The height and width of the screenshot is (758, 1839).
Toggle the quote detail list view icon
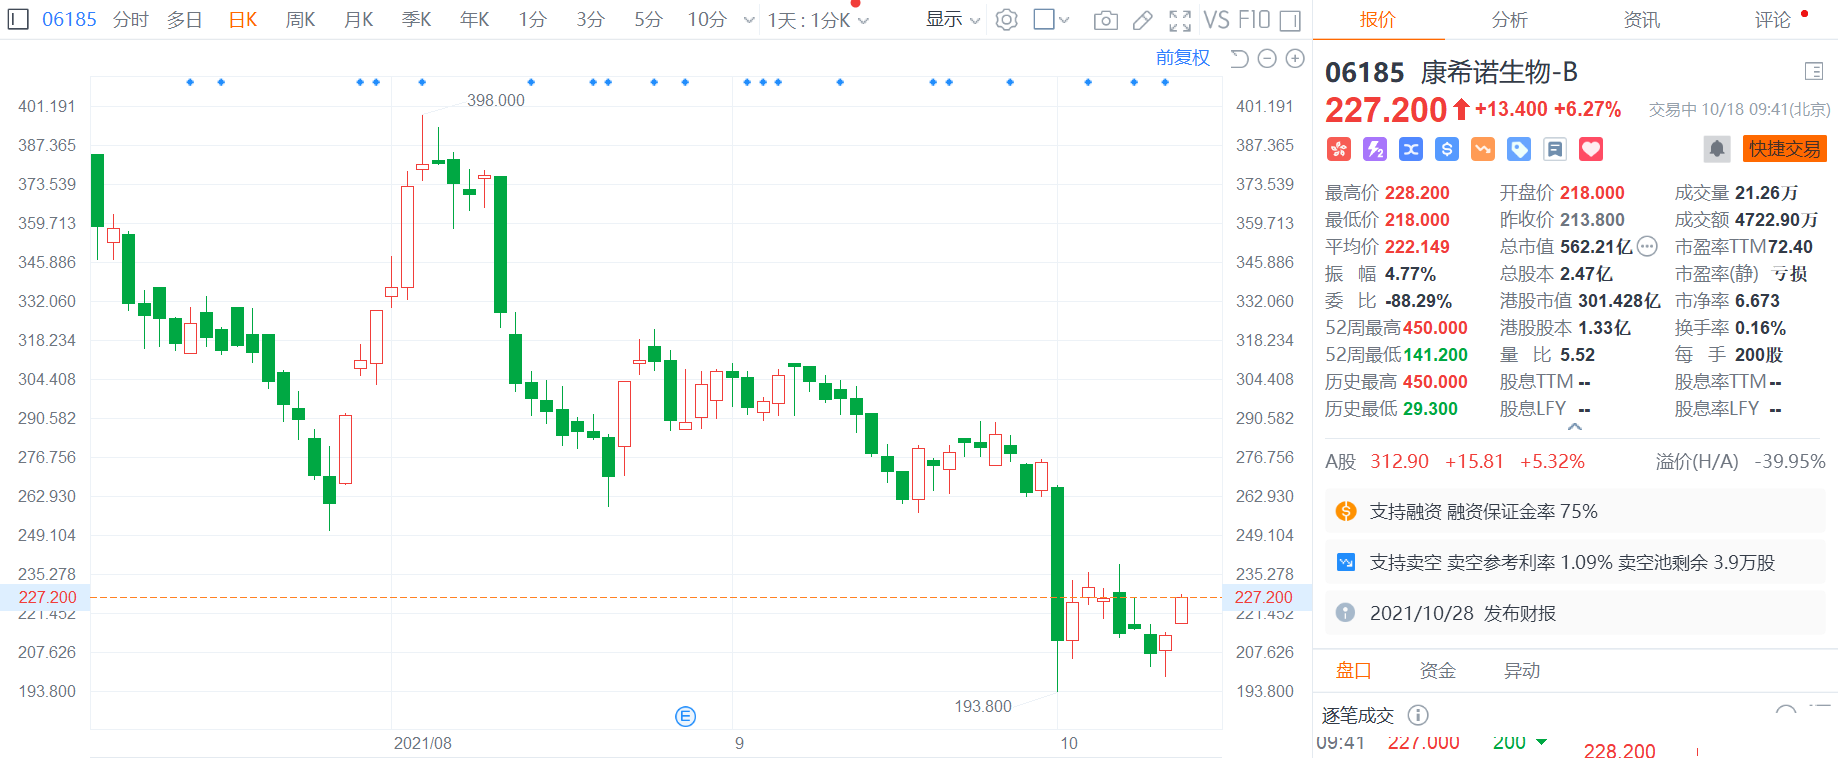(1813, 71)
